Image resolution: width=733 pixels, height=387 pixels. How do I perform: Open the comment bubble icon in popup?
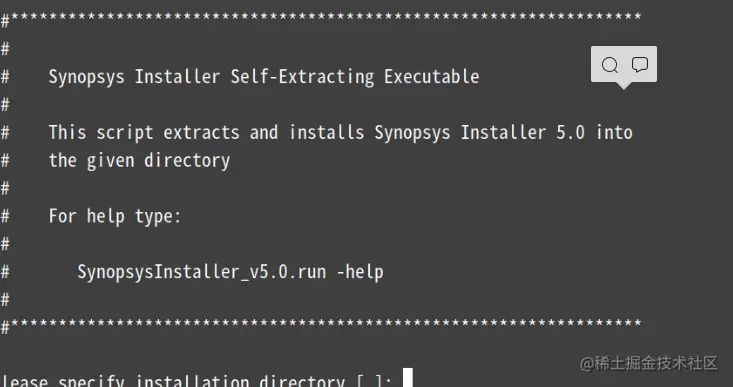pos(640,64)
